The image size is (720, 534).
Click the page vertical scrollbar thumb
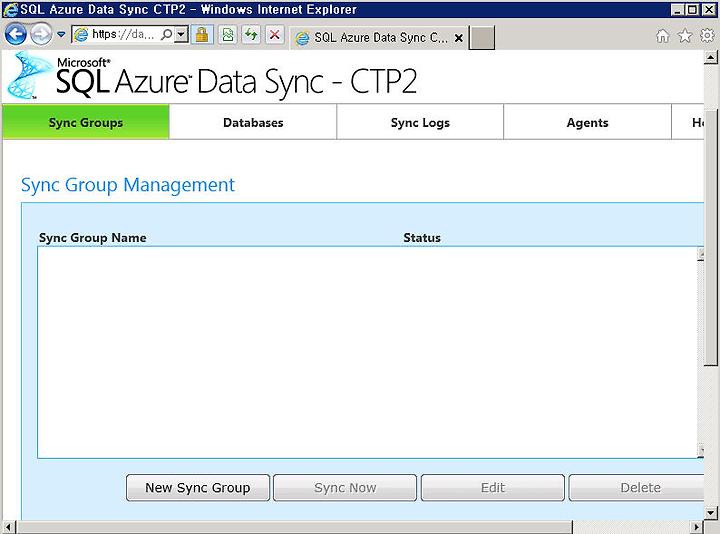point(711,238)
